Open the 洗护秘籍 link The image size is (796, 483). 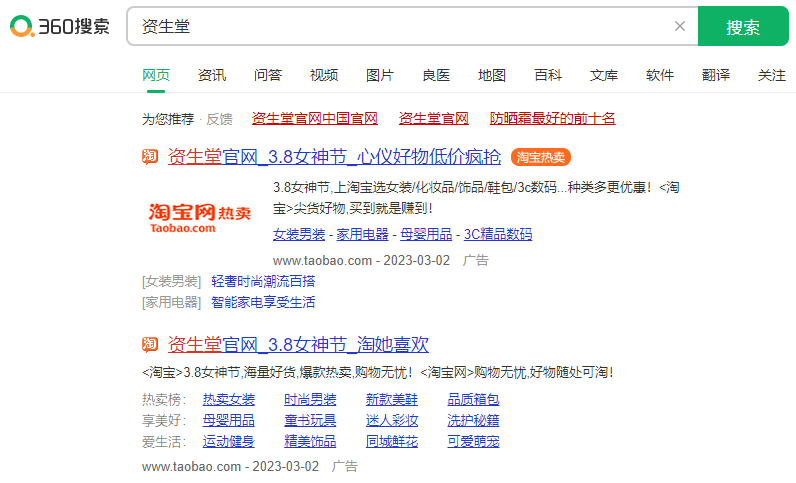(x=473, y=421)
